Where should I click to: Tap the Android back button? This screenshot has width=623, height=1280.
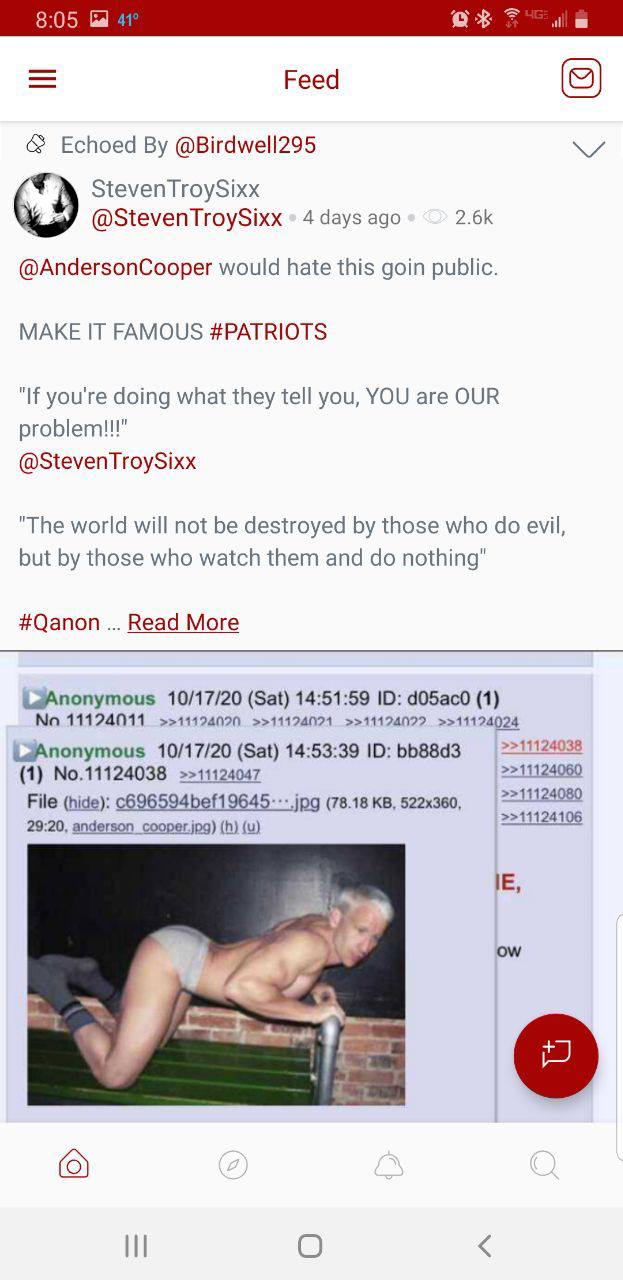tap(485, 1245)
